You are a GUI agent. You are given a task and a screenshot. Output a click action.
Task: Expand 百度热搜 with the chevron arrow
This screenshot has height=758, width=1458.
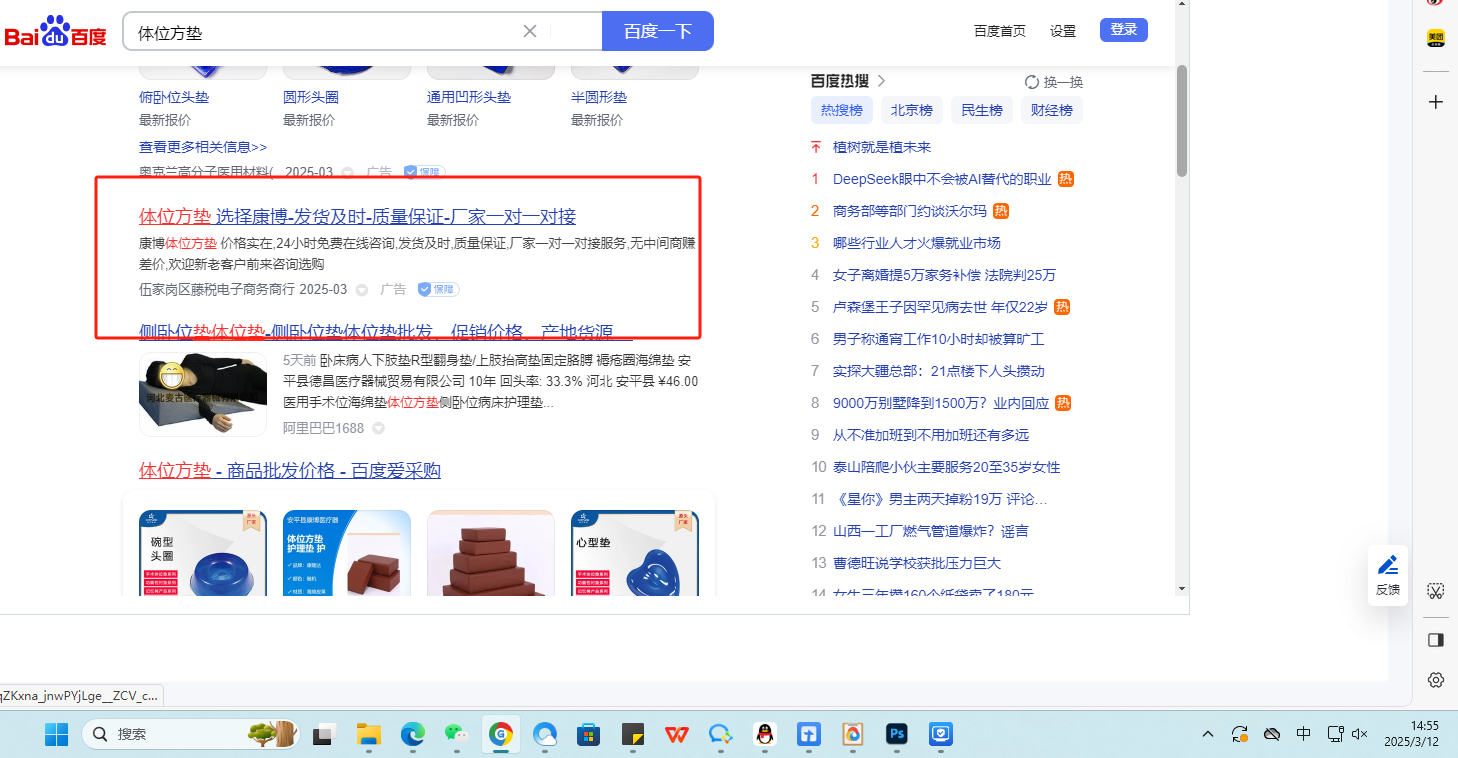pos(881,81)
